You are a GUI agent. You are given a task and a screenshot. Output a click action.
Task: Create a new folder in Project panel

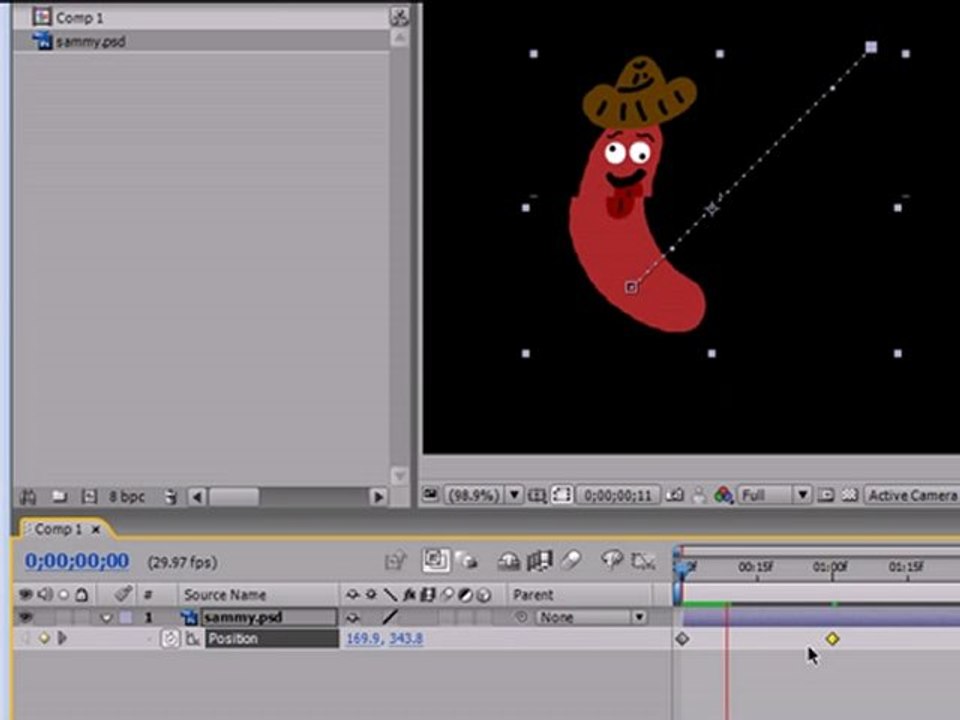59,497
